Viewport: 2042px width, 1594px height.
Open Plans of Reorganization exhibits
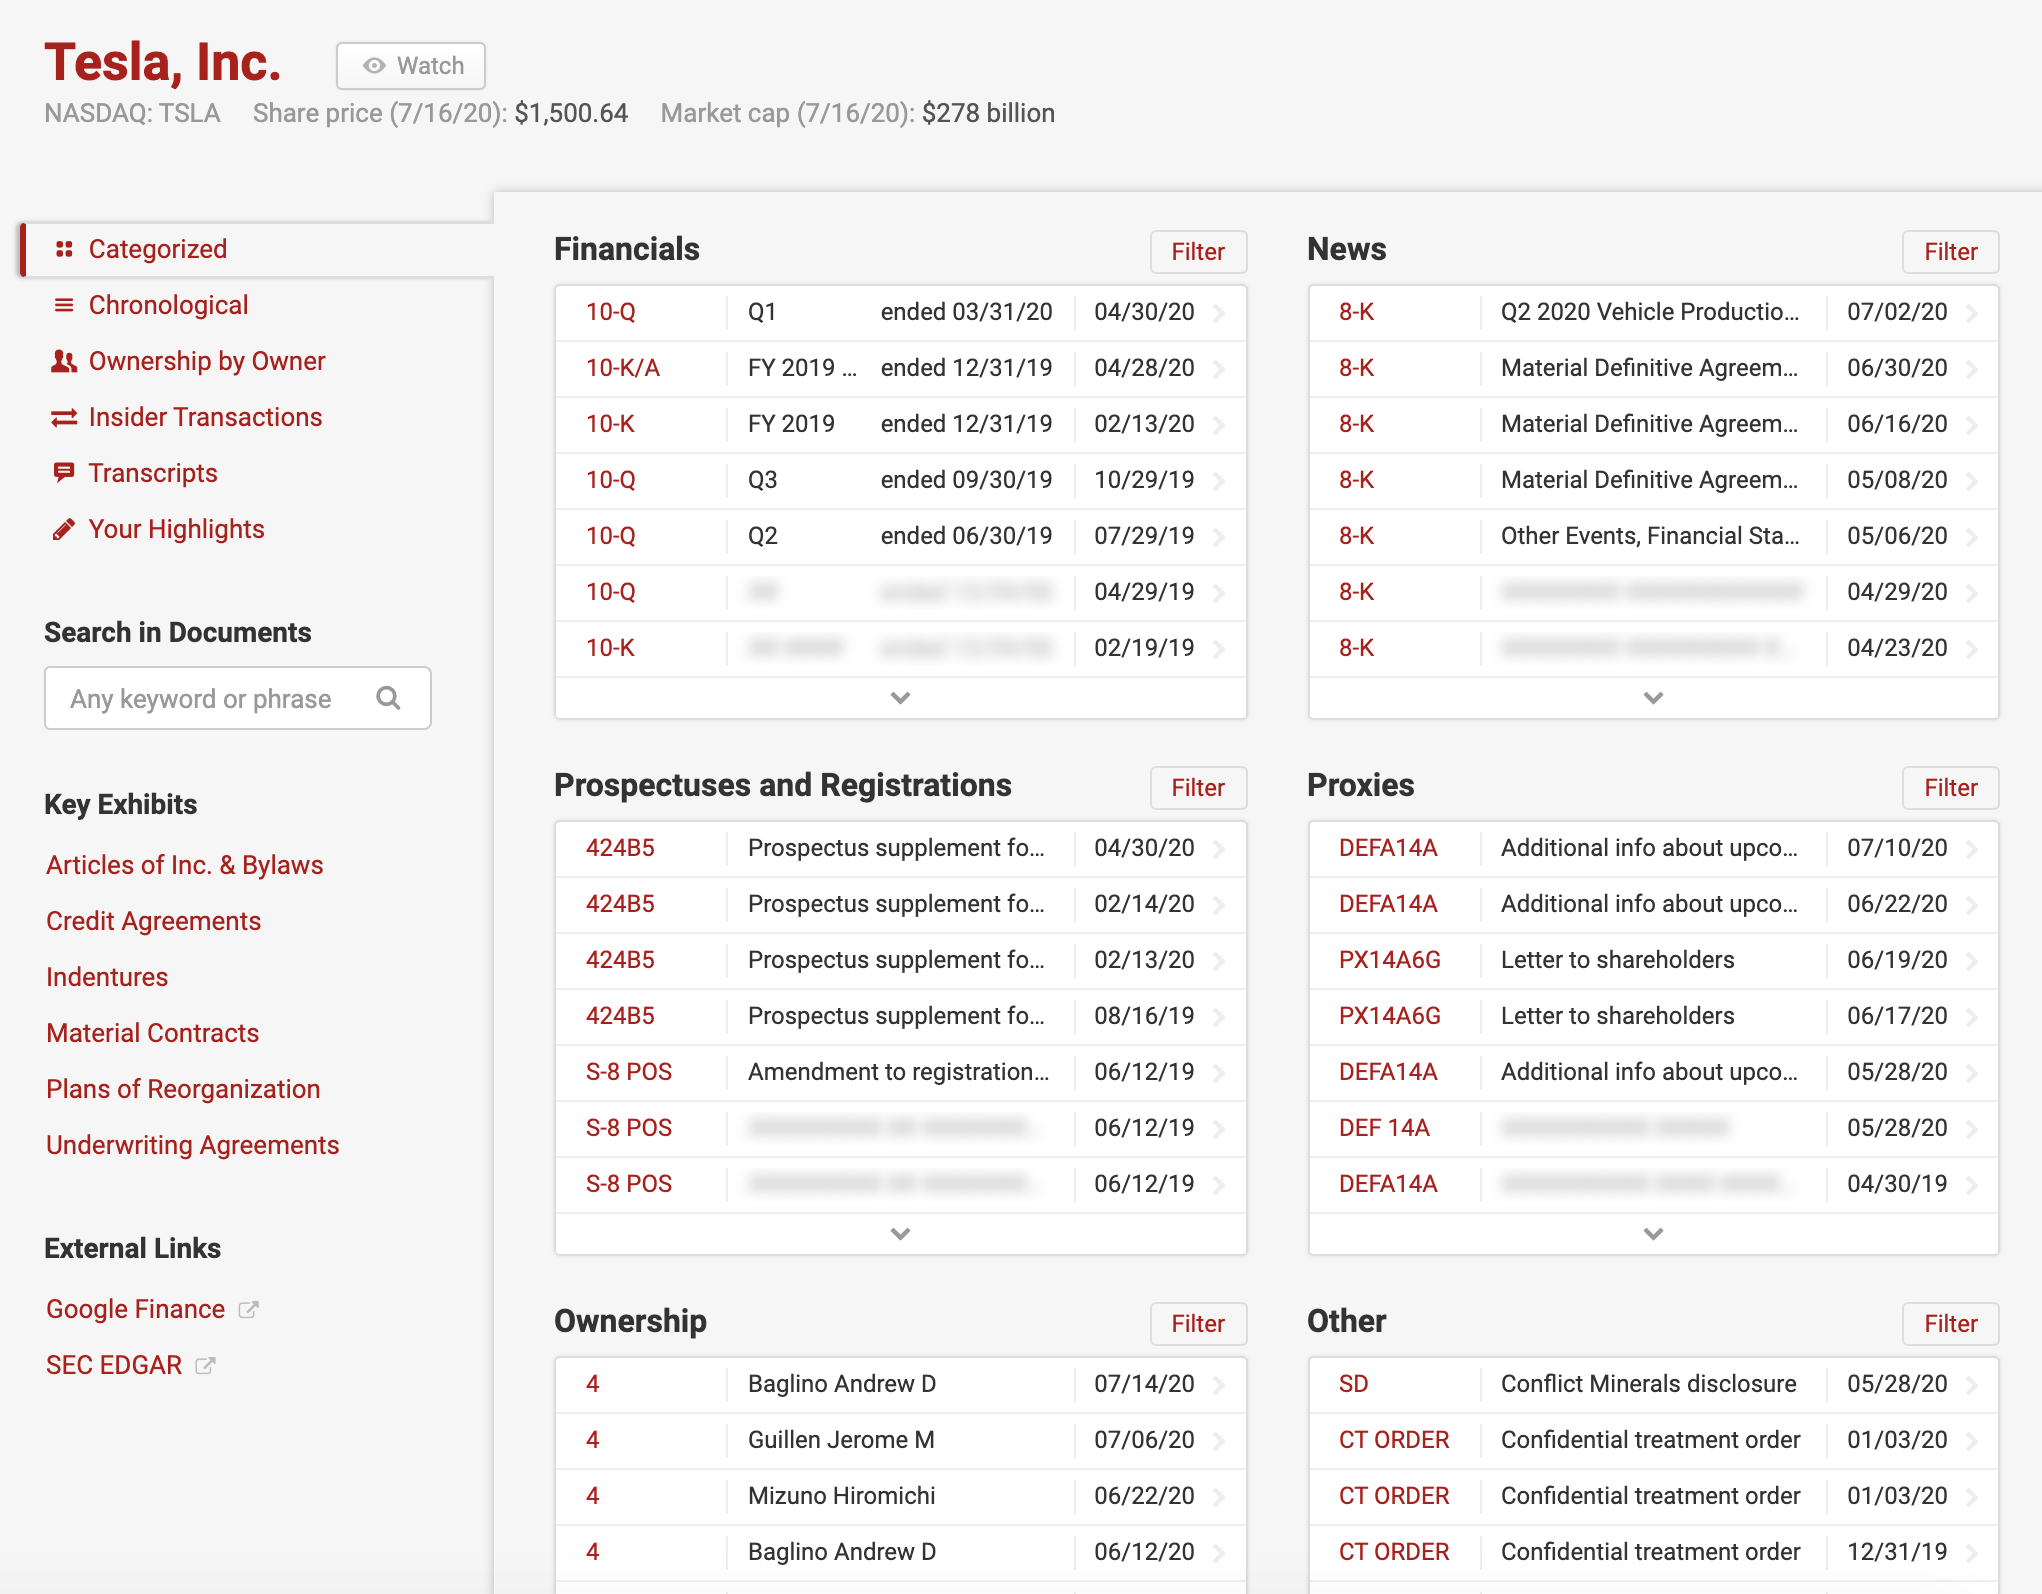[x=183, y=1089]
